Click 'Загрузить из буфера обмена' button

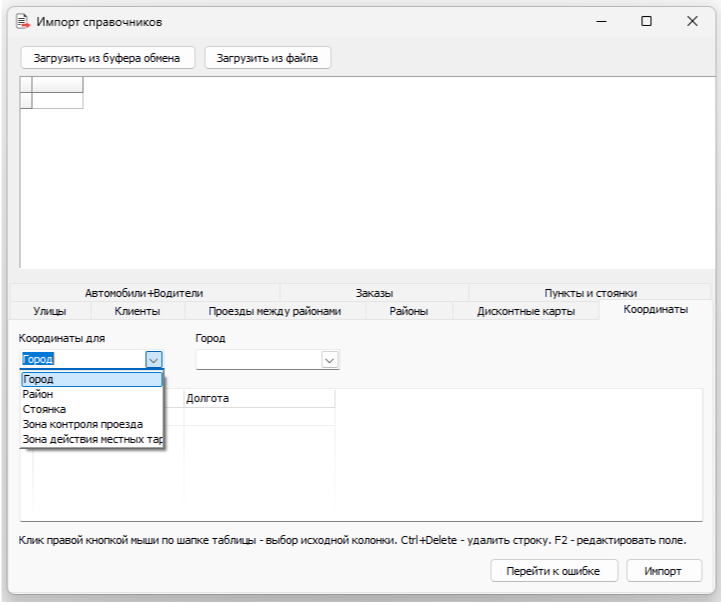point(107,58)
